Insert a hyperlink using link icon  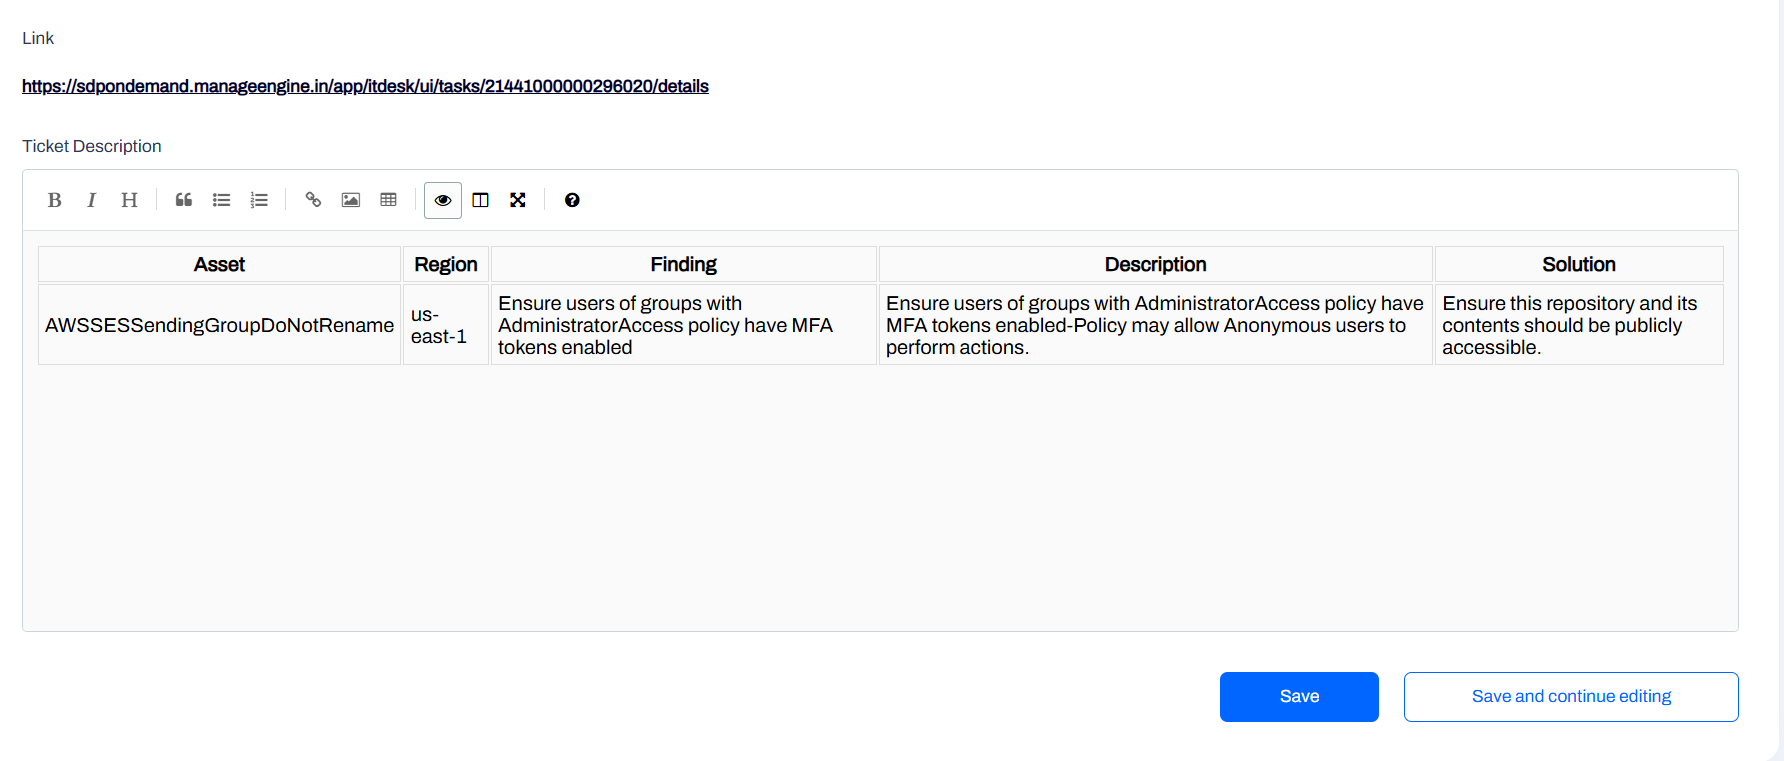pos(313,200)
